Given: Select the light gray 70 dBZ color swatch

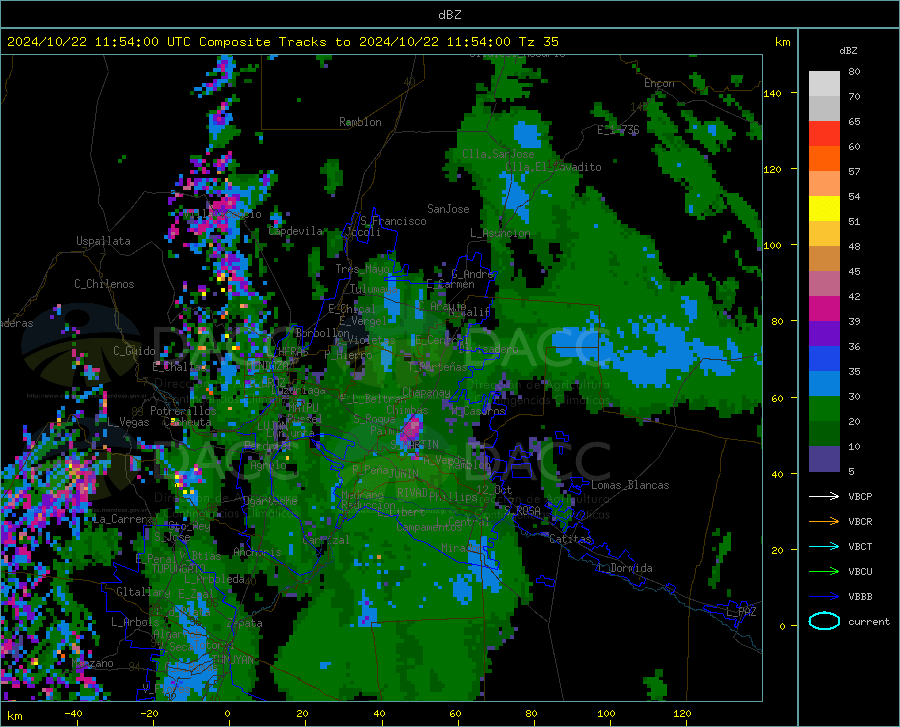Looking at the screenshot, I should [824, 84].
